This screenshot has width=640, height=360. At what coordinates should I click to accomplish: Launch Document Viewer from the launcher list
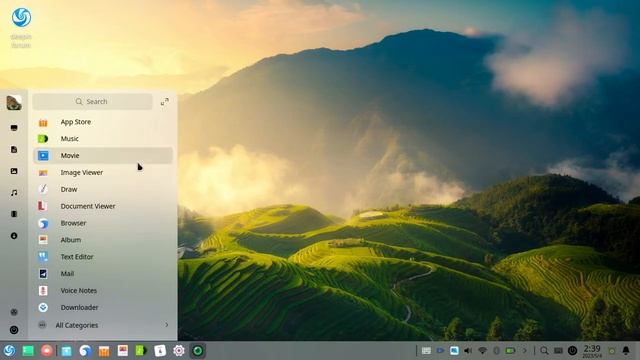(102, 206)
